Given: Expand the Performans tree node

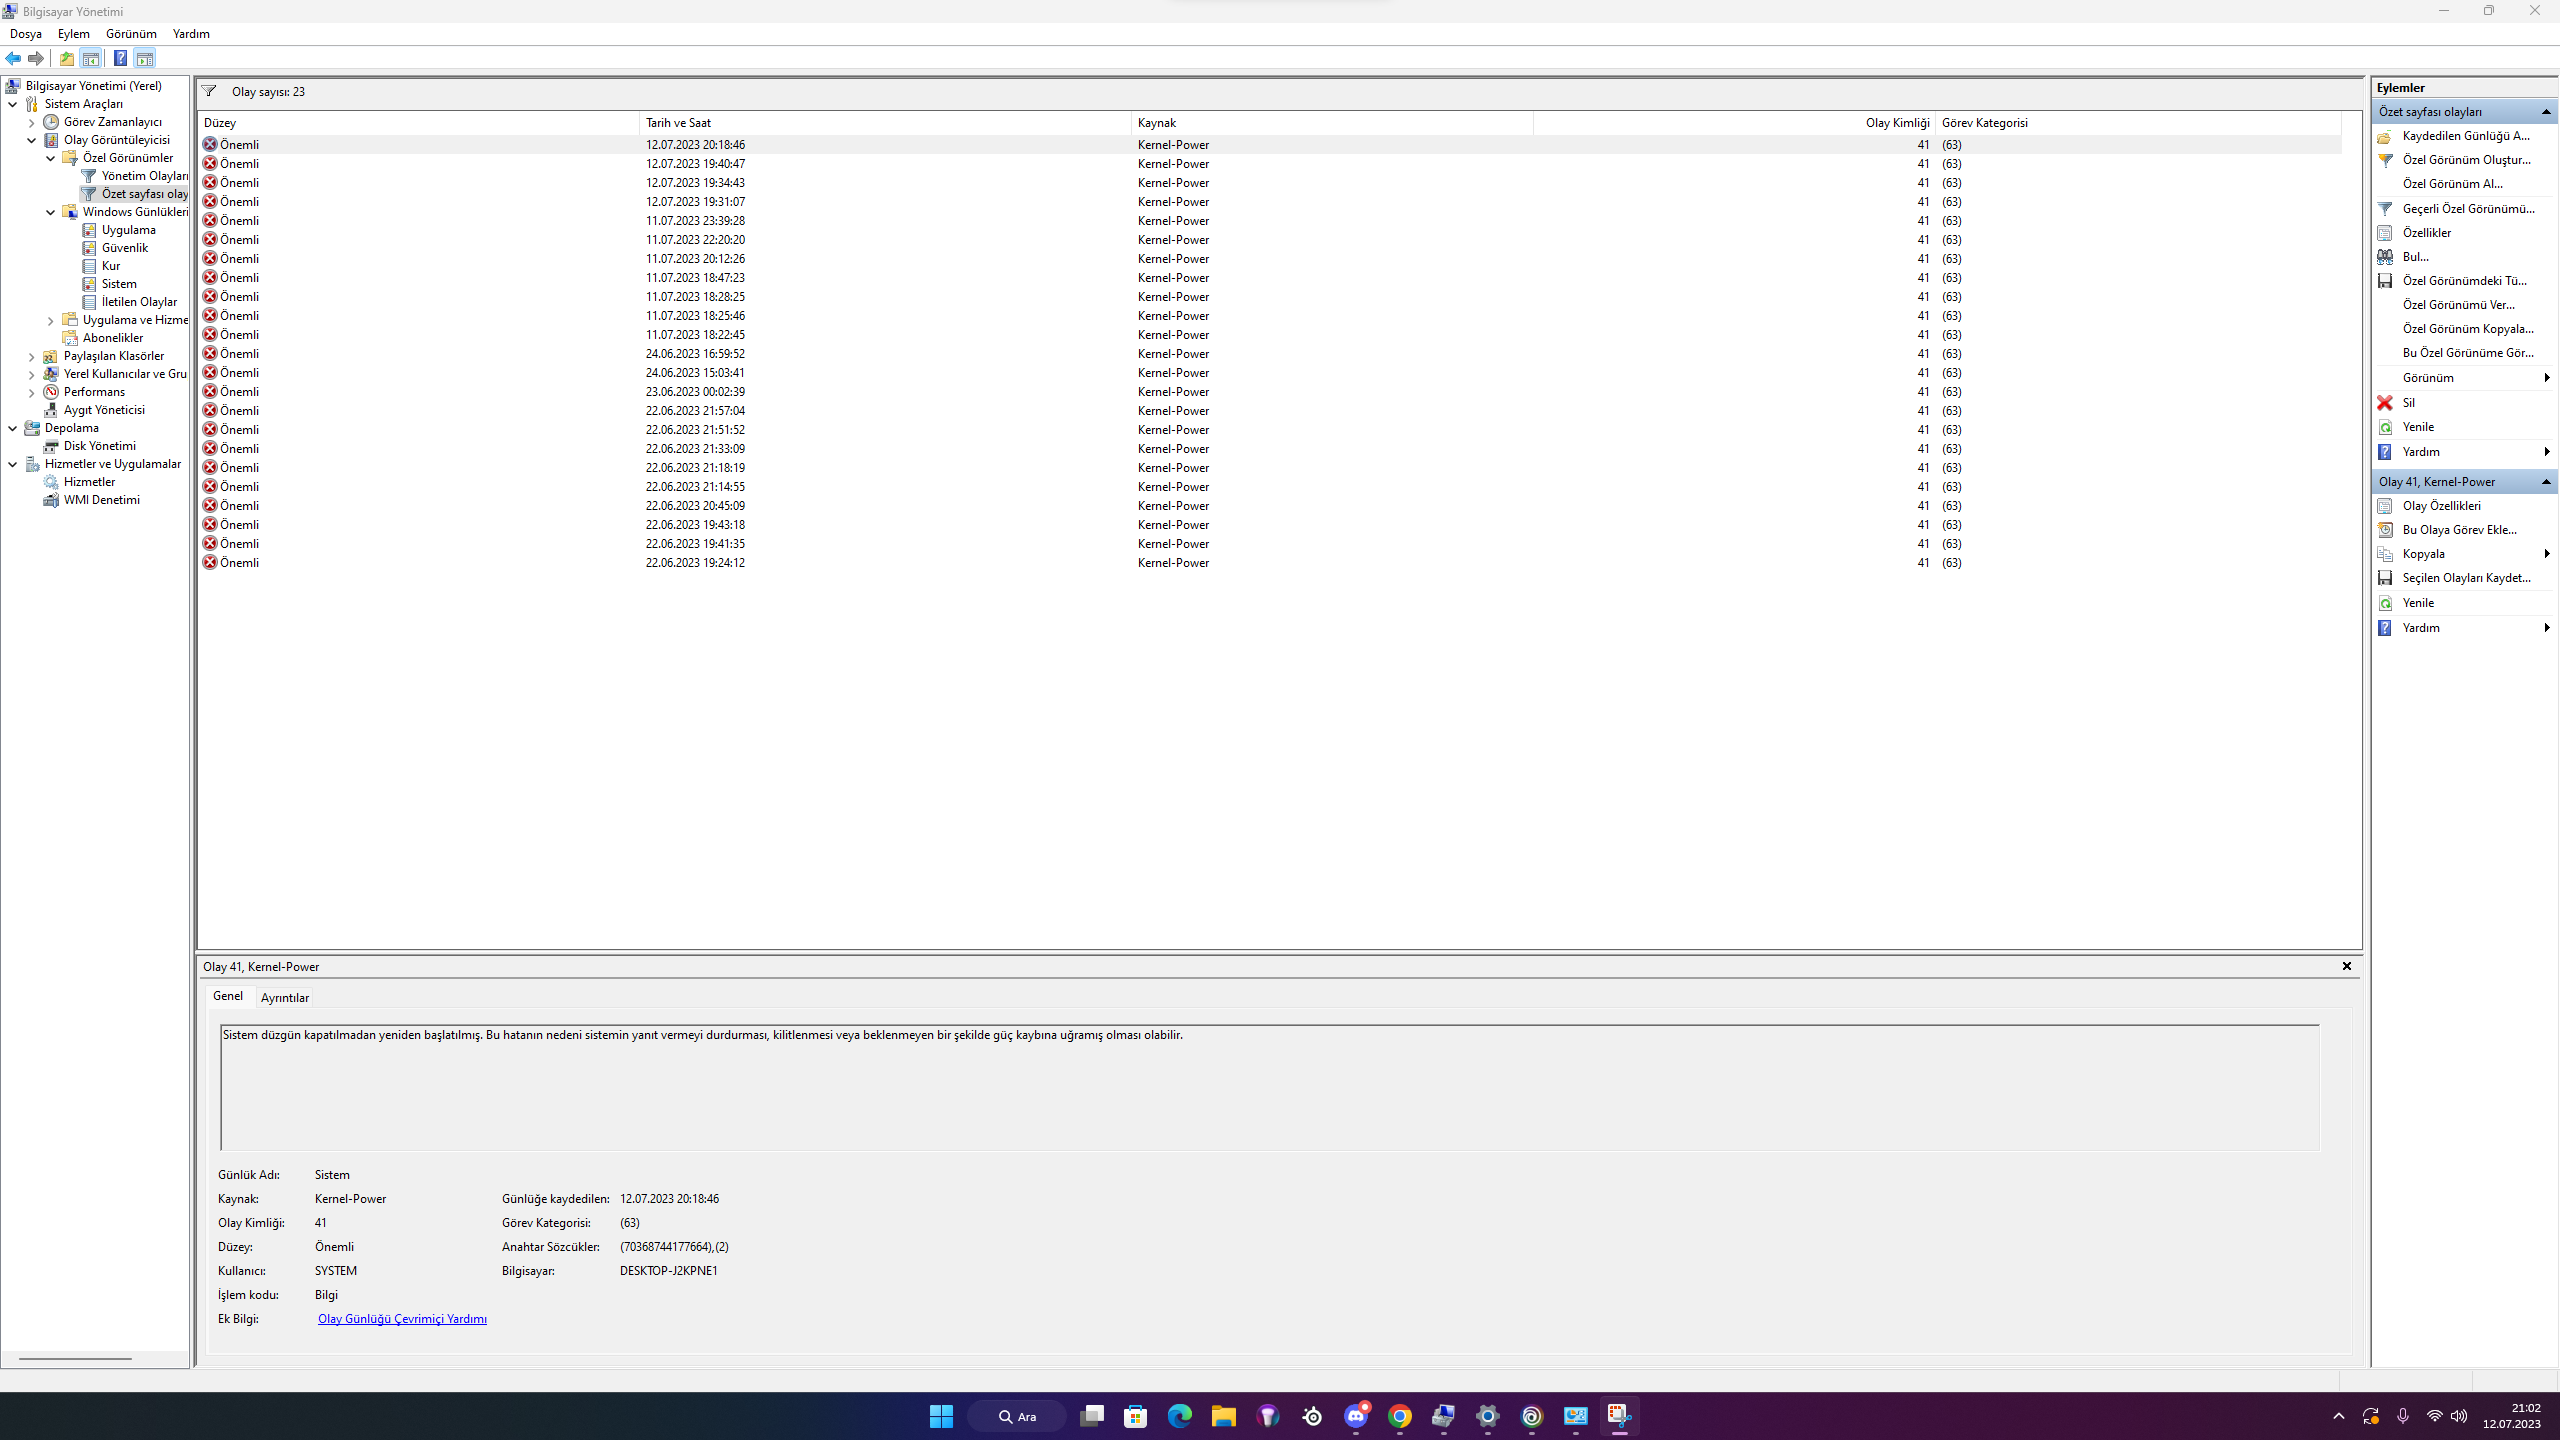Looking at the screenshot, I should 31,392.
